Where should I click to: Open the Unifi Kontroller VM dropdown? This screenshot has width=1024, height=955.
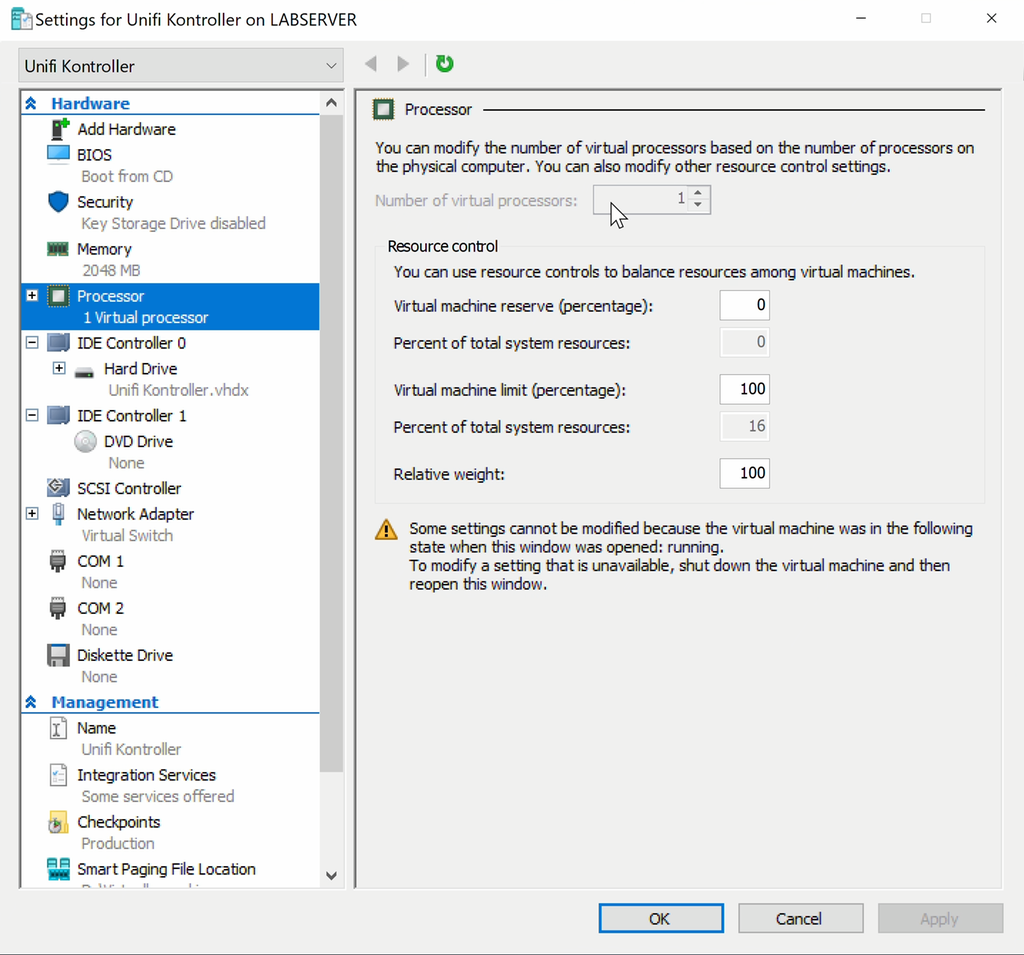click(181, 66)
